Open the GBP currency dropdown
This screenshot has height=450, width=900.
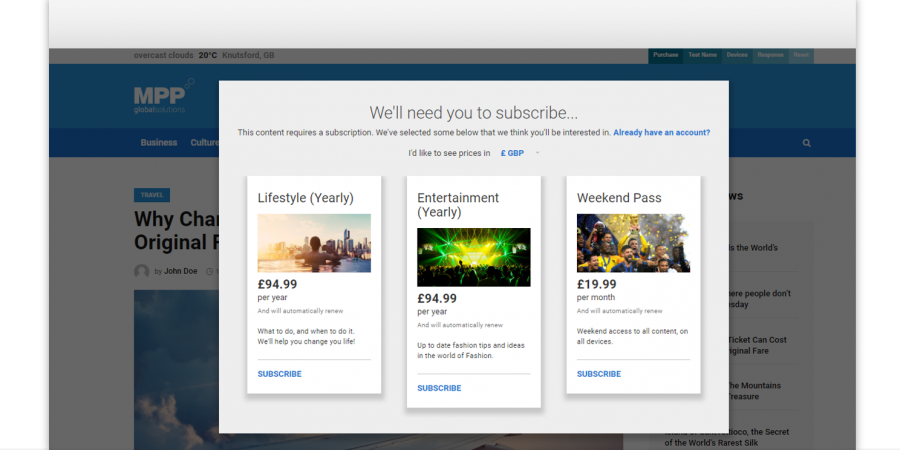(x=512, y=153)
